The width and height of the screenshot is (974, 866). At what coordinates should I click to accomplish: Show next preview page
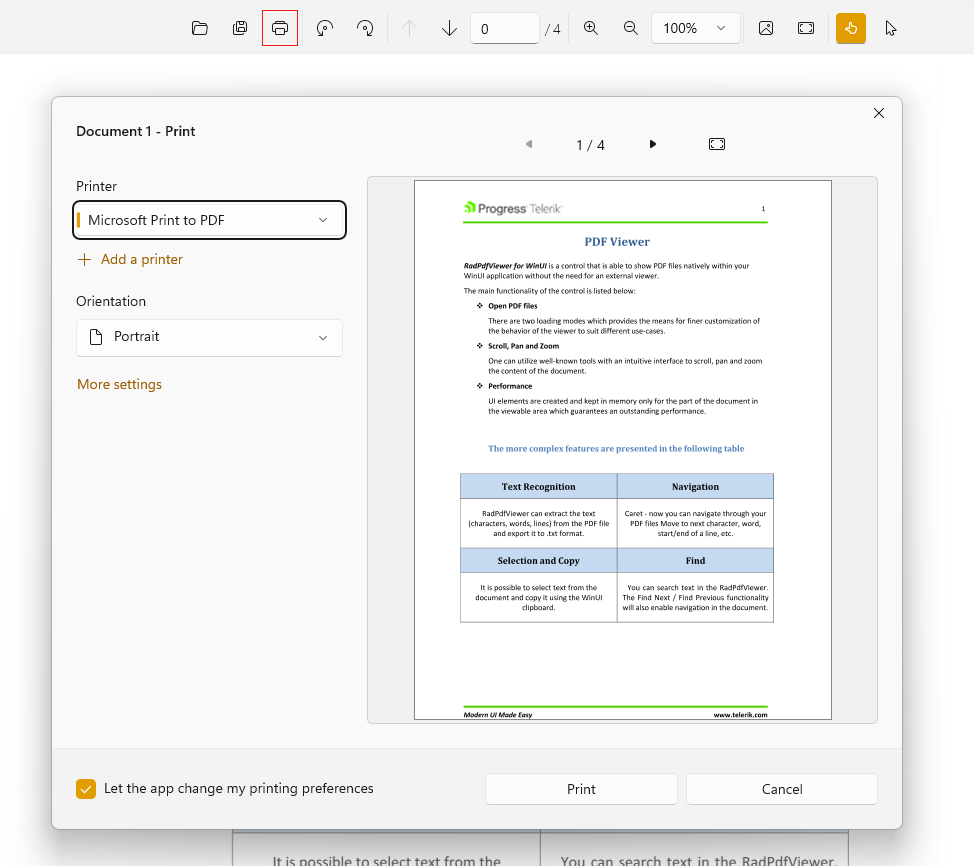click(652, 144)
